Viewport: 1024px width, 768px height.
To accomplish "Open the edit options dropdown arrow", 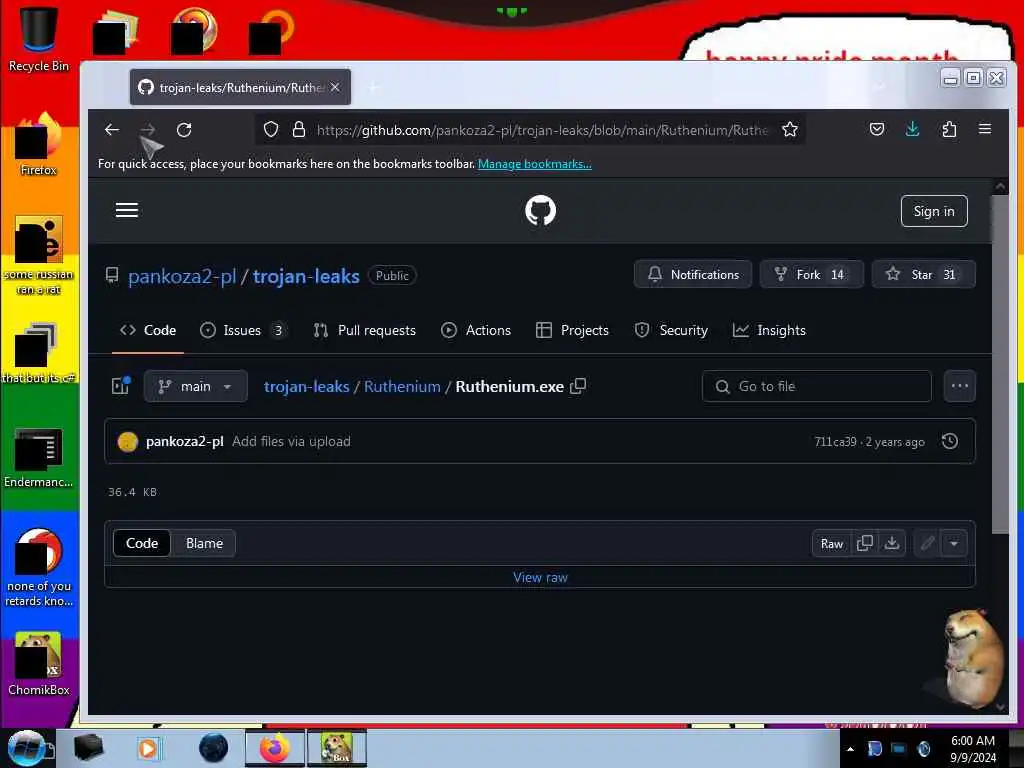I will [x=954, y=543].
